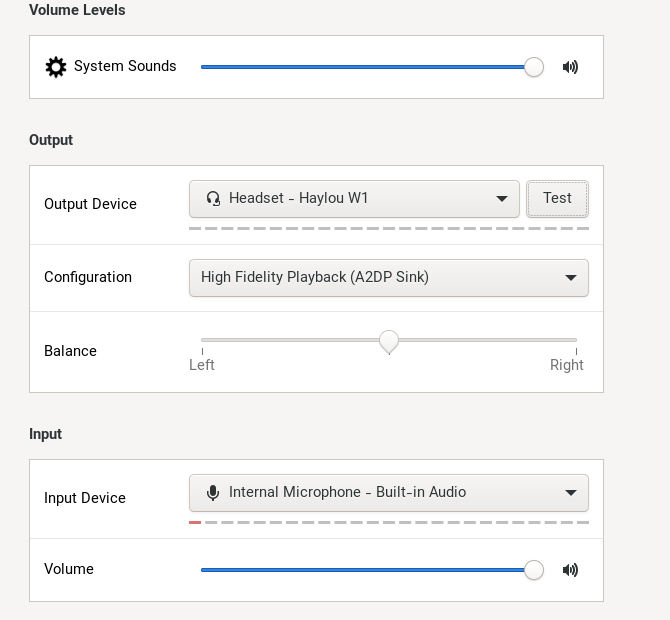Image resolution: width=670 pixels, height=620 pixels.
Task: Click the System Sounds text label
Action: pos(125,66)
